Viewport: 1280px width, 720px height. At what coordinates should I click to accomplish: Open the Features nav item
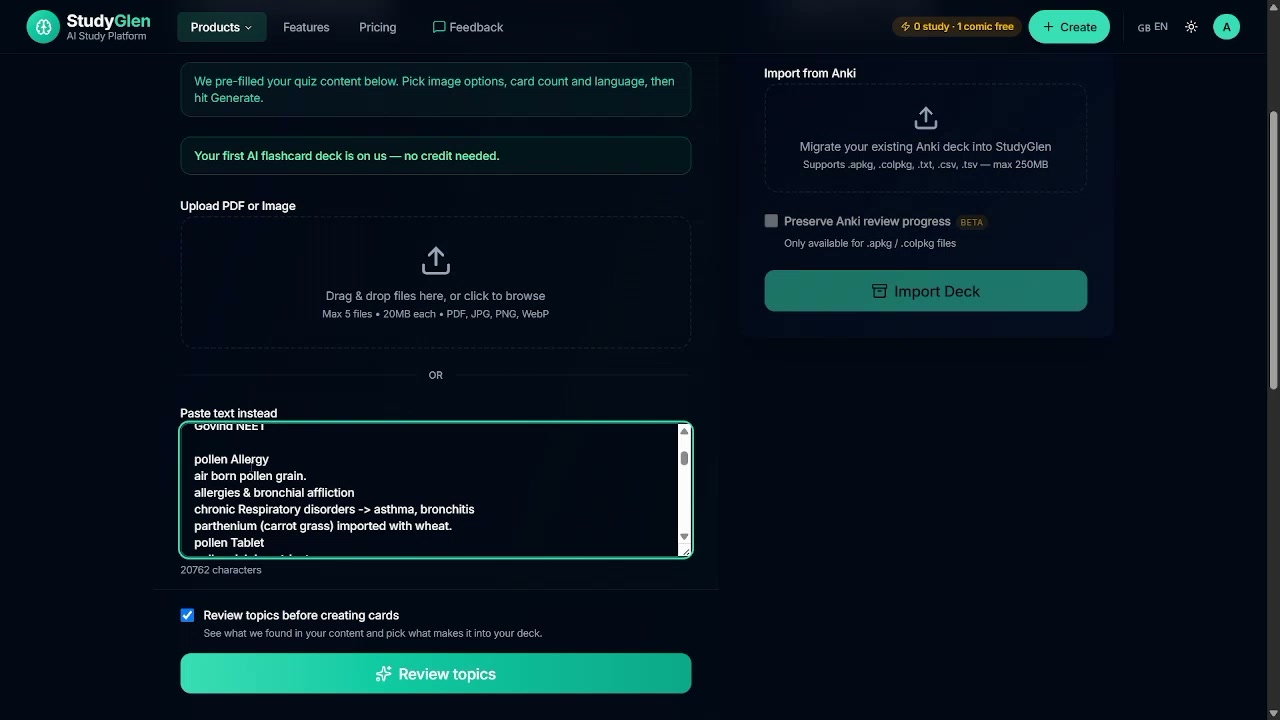click(306, 27)
